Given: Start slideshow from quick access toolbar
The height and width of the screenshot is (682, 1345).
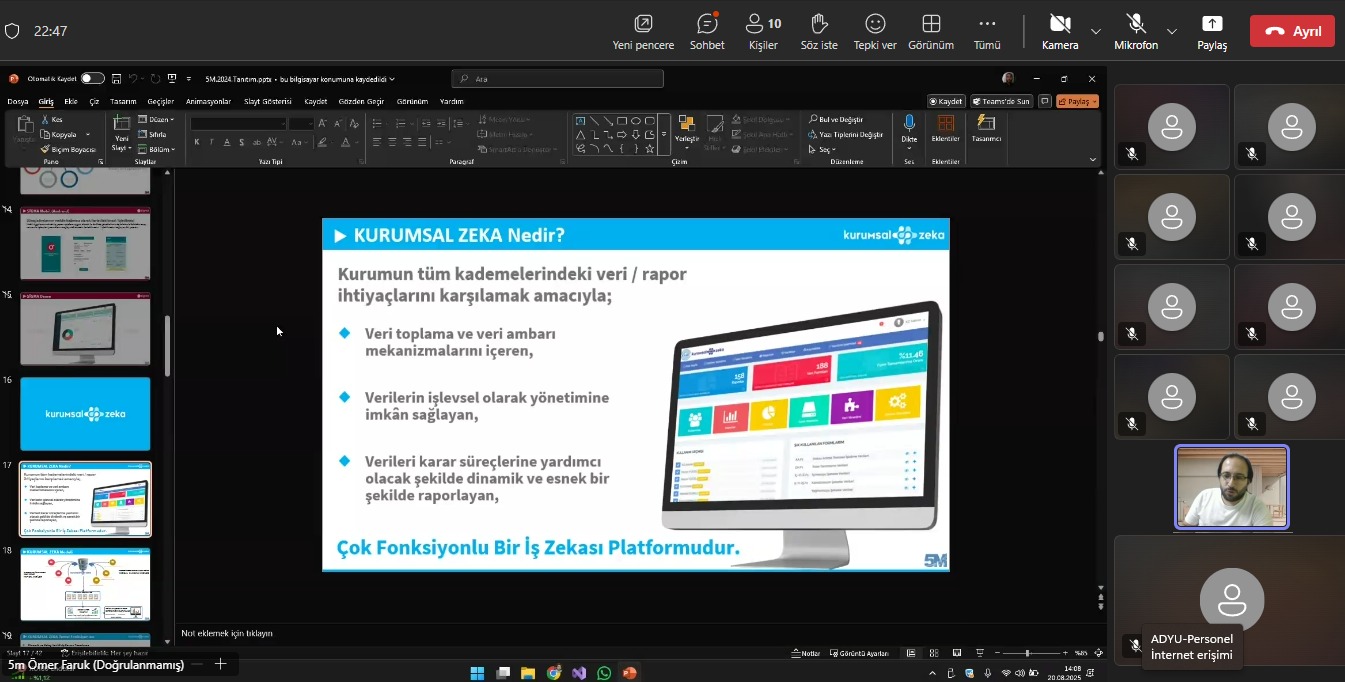Looking at the screenshot, I should click(x=172, y=78).
